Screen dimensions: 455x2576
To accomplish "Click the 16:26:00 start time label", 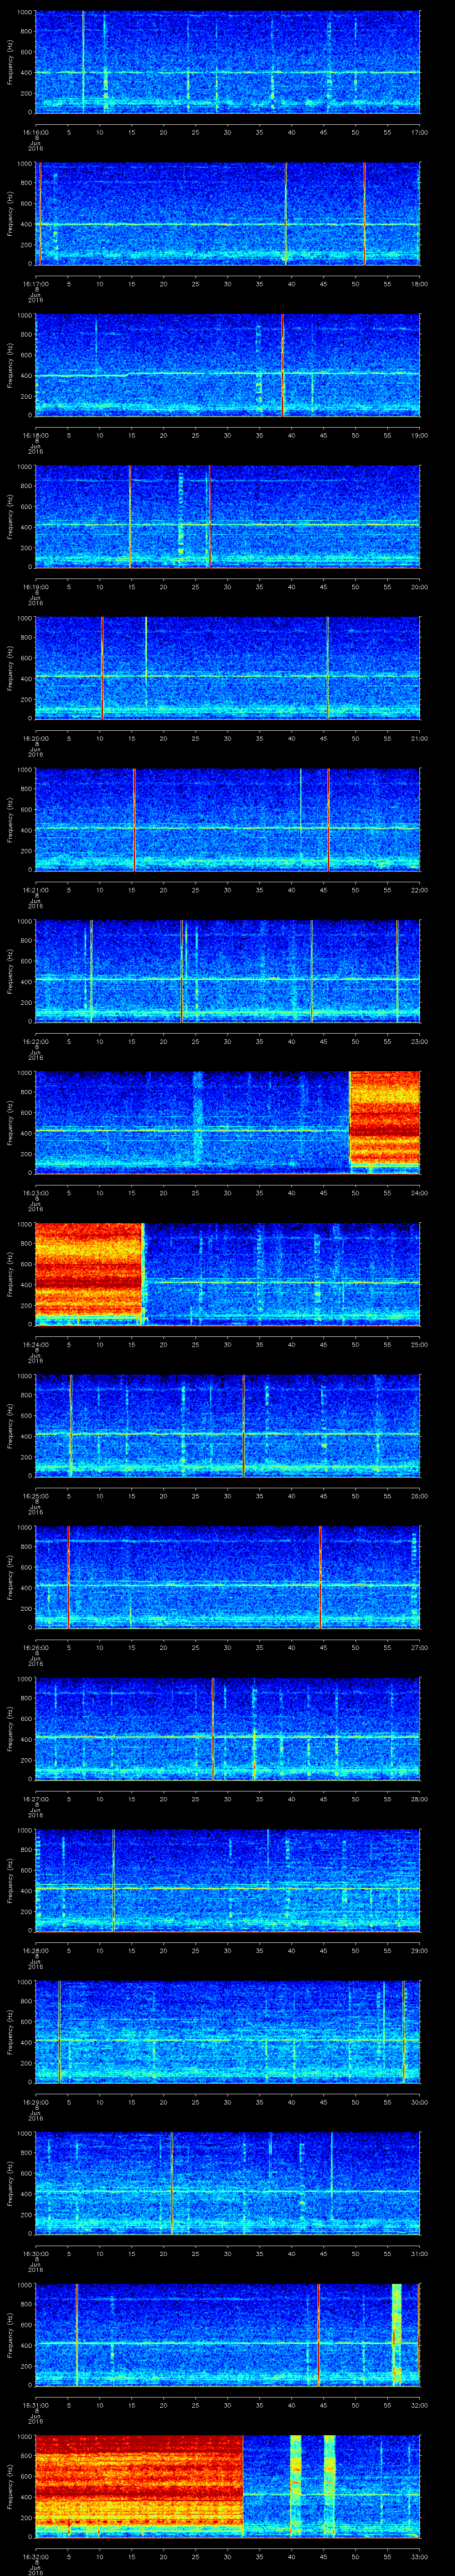I will tap(35, 1647).
